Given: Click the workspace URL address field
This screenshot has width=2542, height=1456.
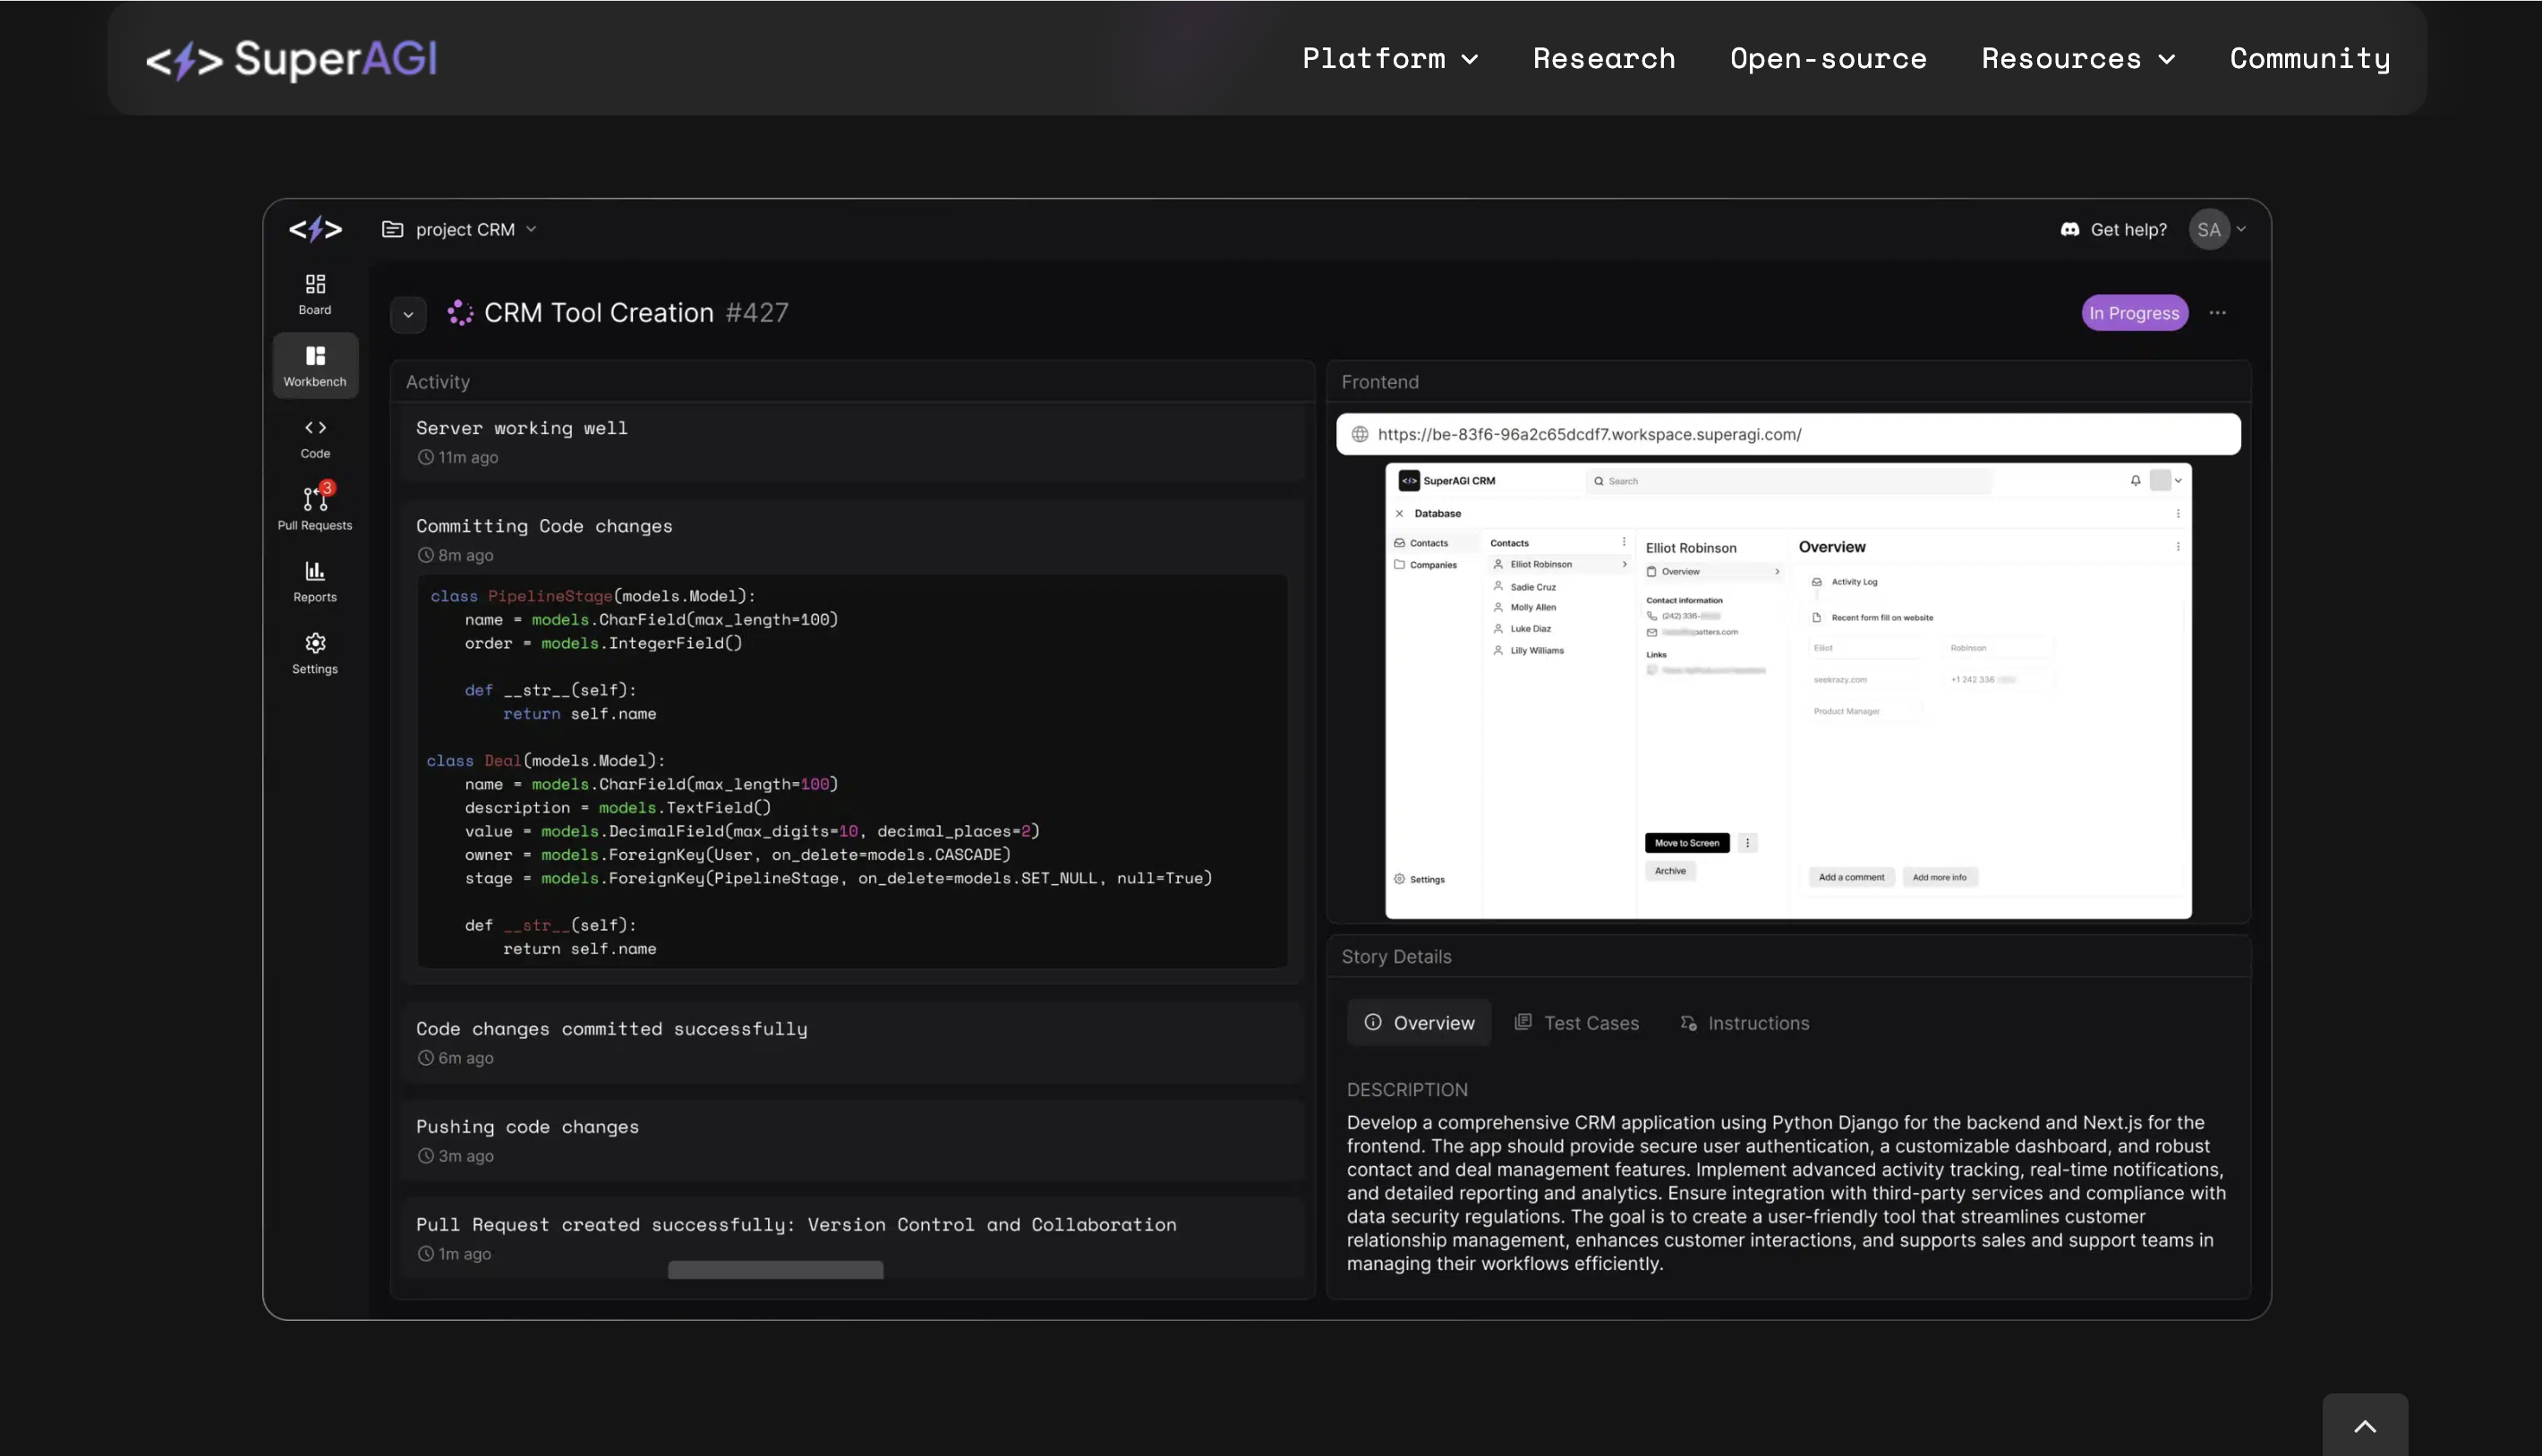Looking at the screenshot, I should pos(1788,434).
